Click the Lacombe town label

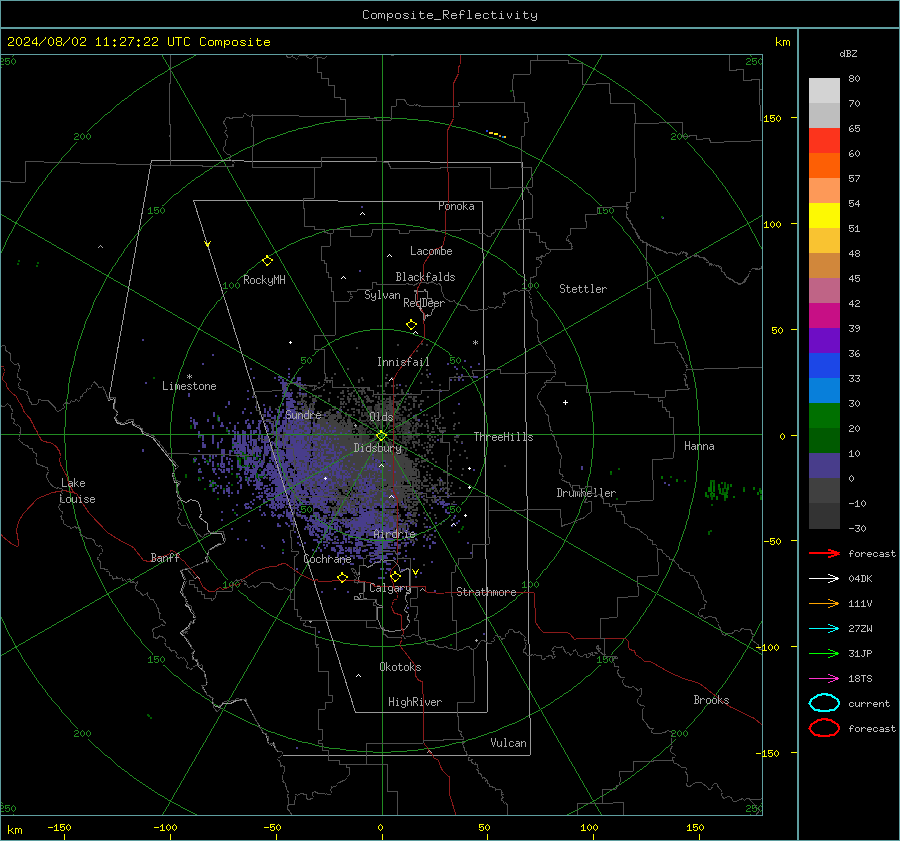(x=431, y=251)
